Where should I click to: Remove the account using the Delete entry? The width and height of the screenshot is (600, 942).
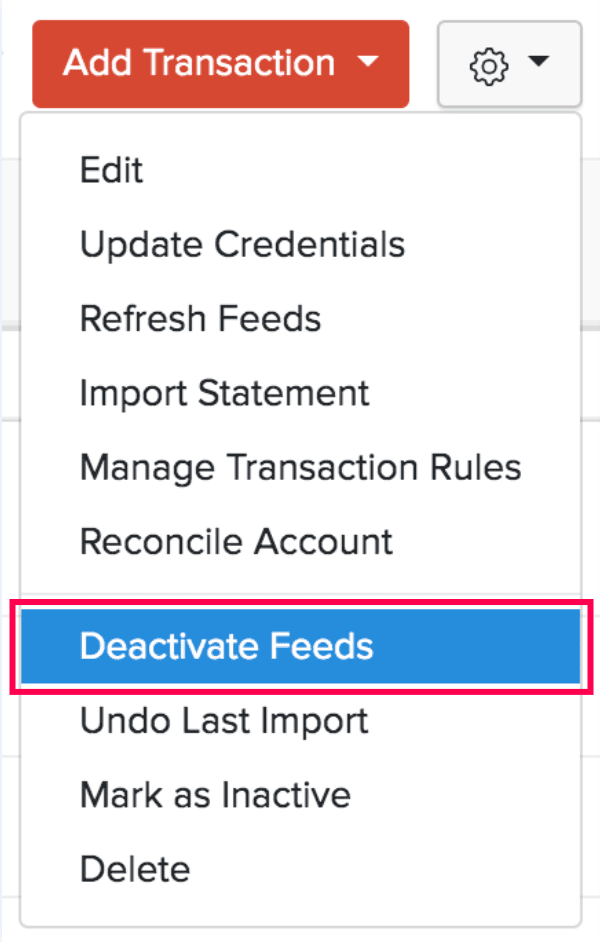point(134,868)
